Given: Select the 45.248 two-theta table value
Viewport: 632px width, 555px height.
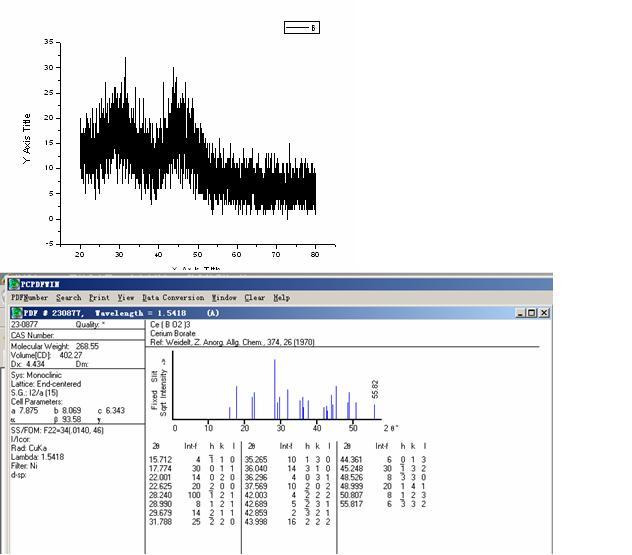Looking at the screenshot, I should pos(351,468).
